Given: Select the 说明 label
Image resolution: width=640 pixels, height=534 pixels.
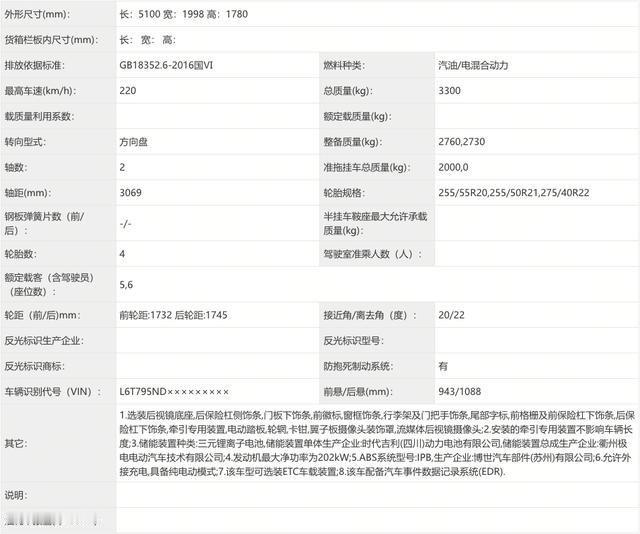Looking at the screenshot, I should coord(16,495).
